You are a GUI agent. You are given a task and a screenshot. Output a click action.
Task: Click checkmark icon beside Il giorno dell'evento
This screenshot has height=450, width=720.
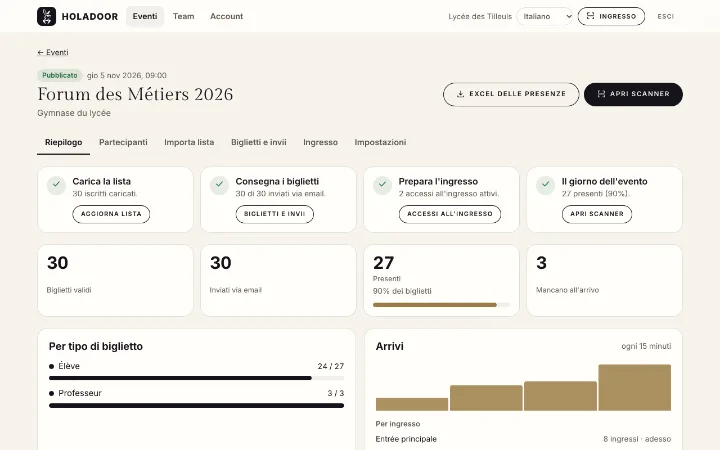click(545, 185)
